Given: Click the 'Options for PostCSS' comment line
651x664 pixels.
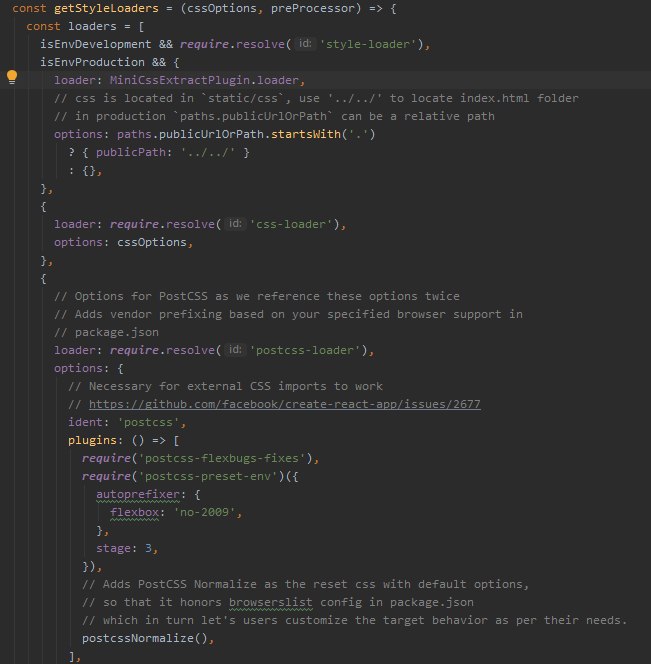Looking at the screenshot, I should (257, 296).
